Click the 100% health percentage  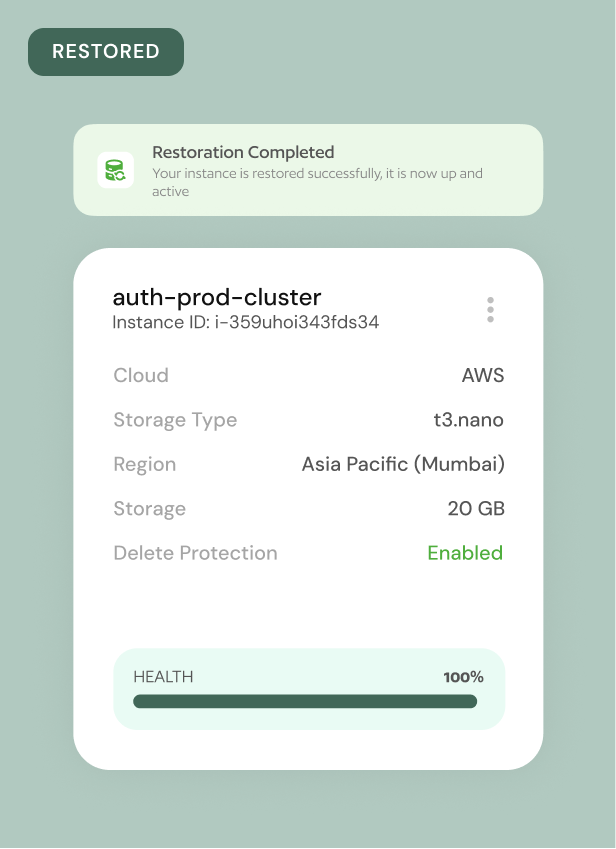pos(463,677)
